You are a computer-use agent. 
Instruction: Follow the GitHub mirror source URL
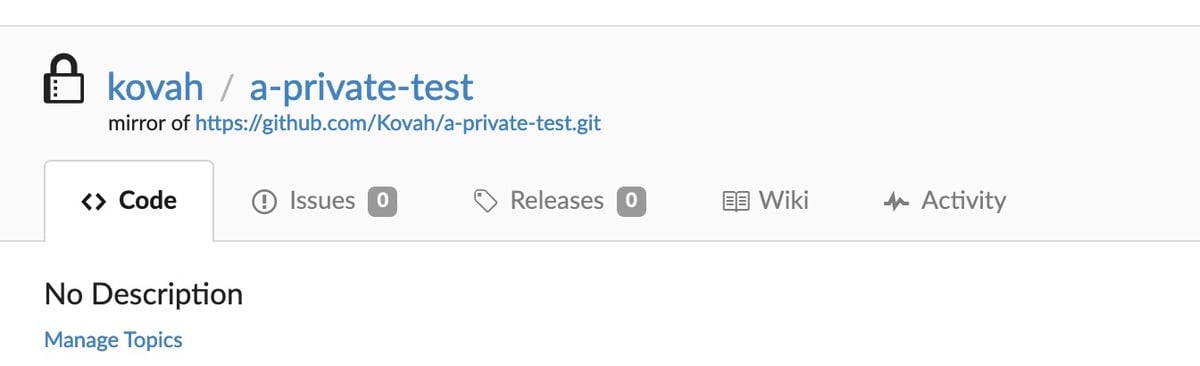pos(398,124)
